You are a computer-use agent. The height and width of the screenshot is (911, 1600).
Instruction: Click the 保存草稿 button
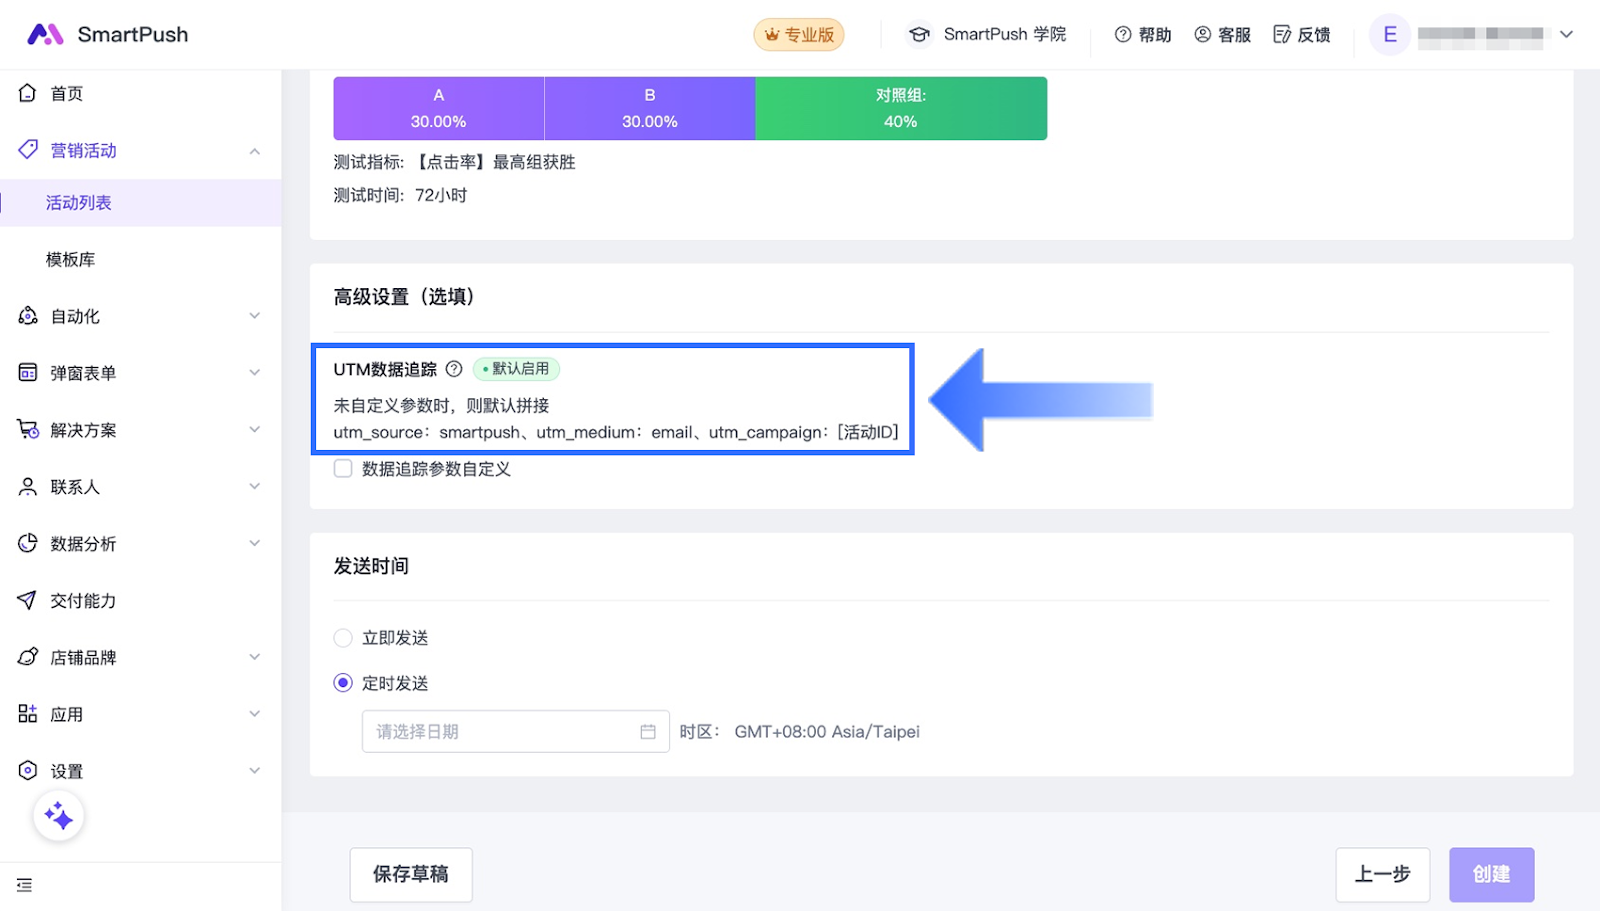point(410,874)
